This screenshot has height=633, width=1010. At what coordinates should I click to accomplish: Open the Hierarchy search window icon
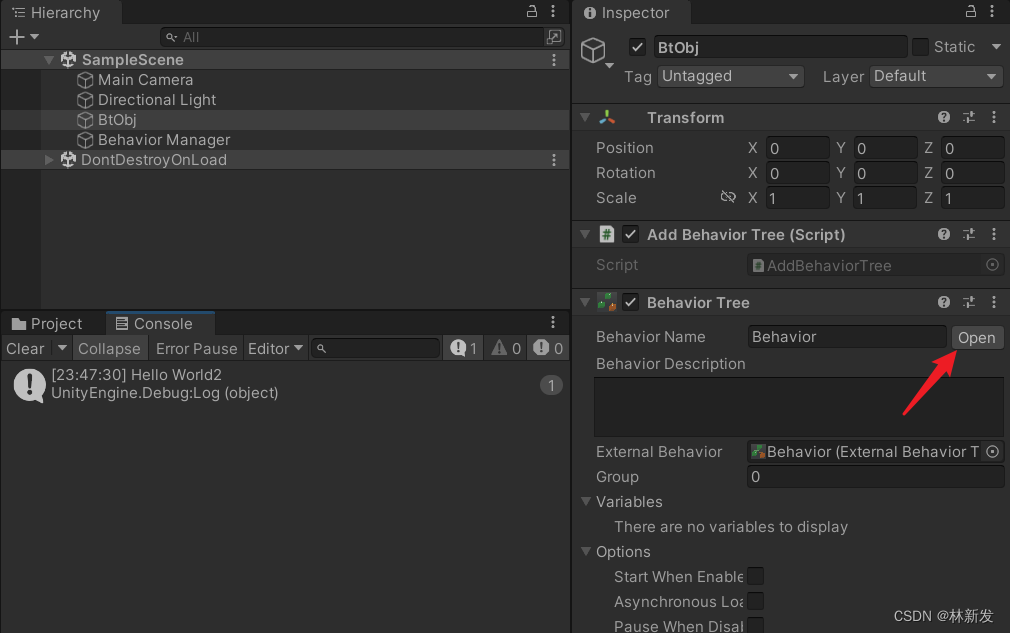(x=554, y=37)
